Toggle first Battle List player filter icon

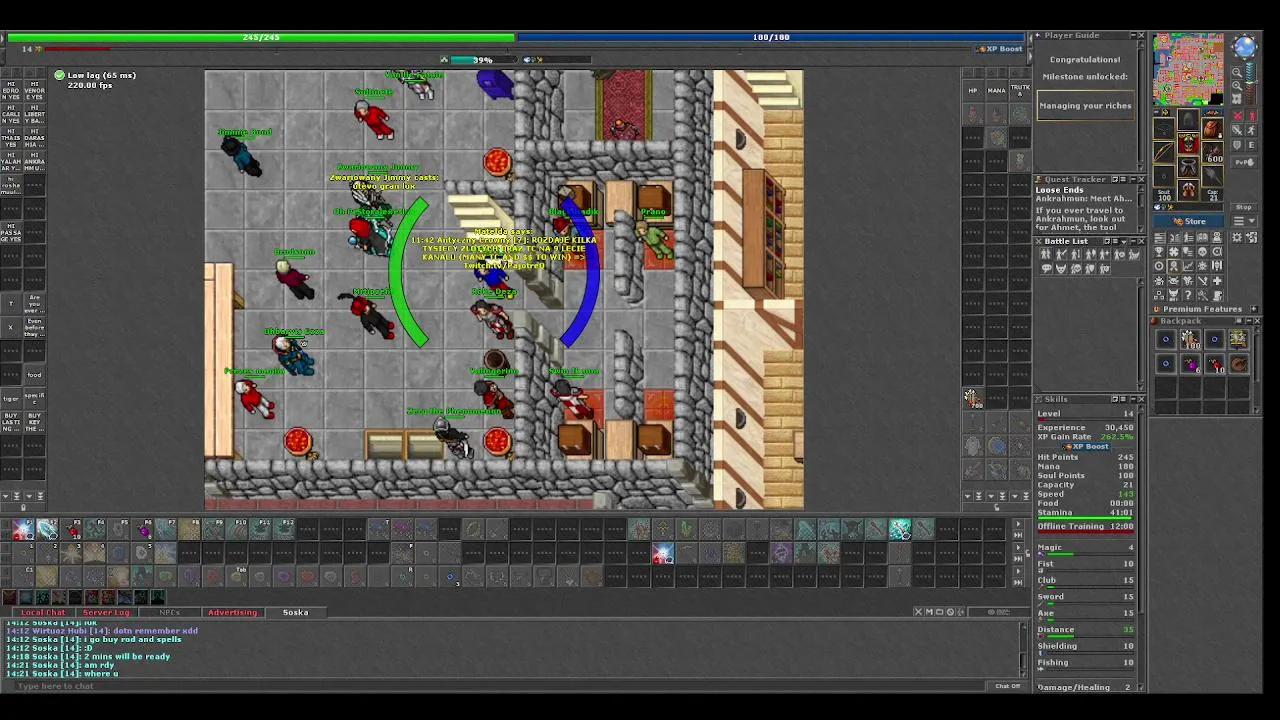click(1046, 254)
